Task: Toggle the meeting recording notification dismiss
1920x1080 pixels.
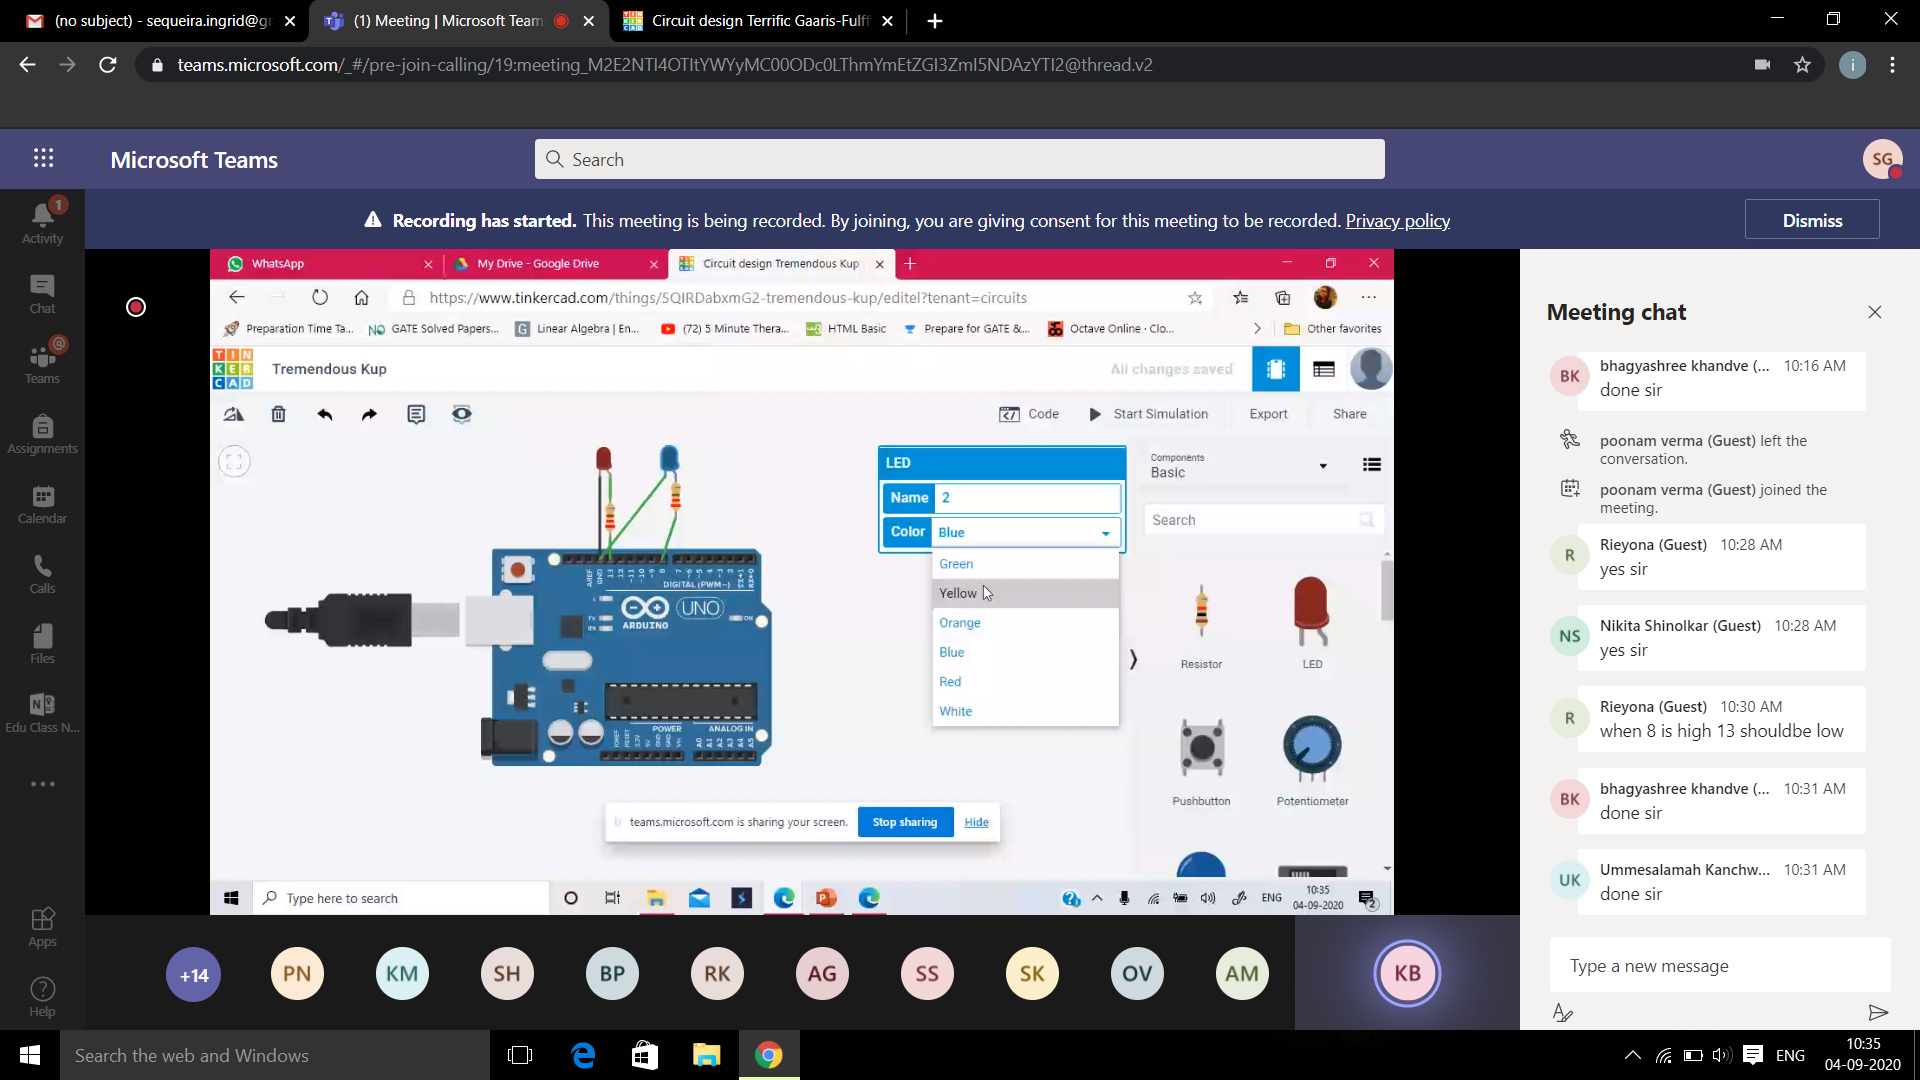Action: [x=1812, y=220]
